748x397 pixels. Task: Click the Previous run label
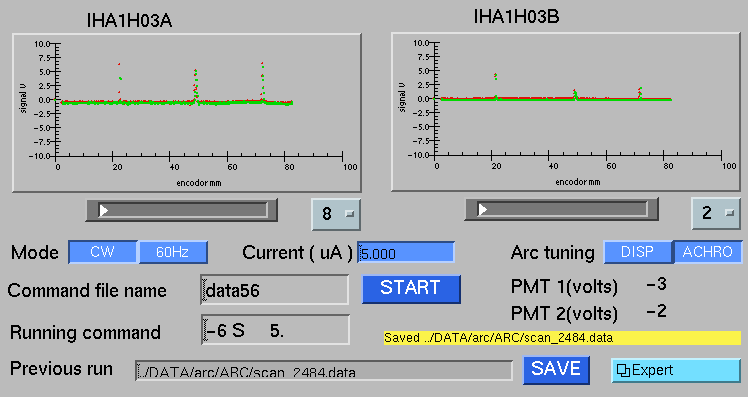62,368
